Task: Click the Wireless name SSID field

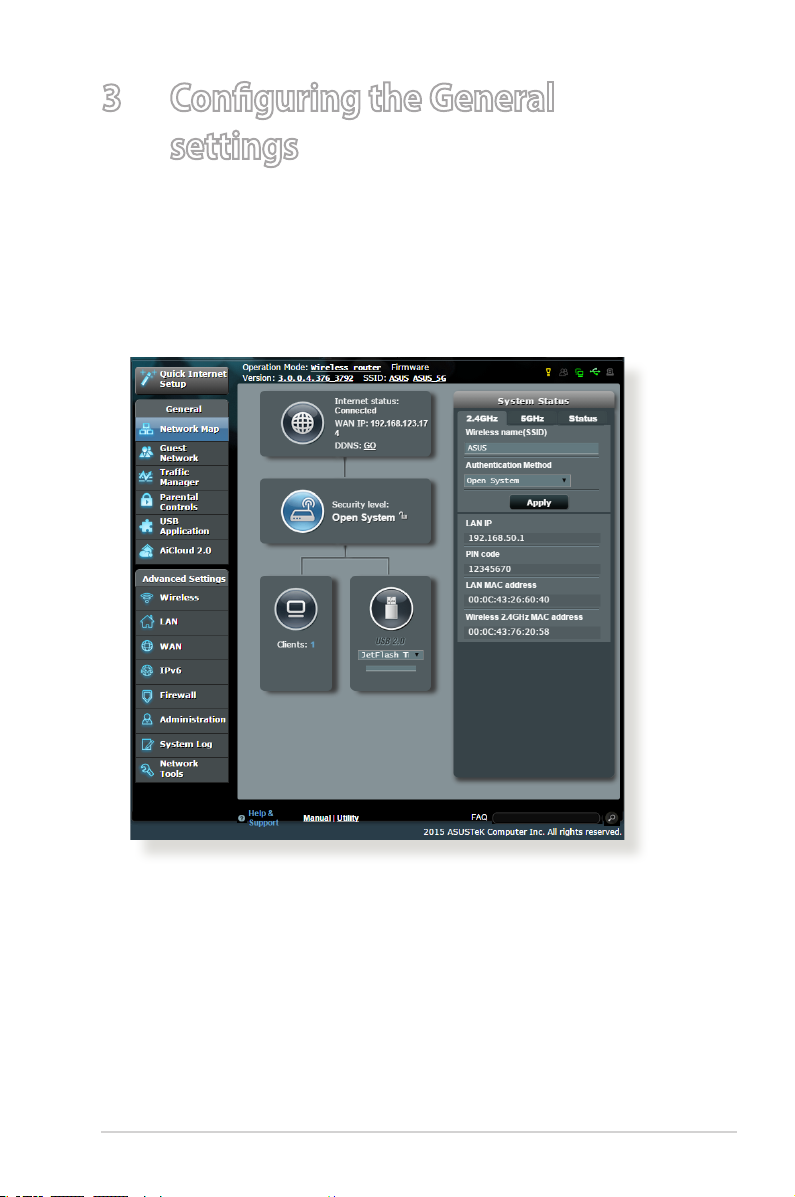Action: click(x=532, y=448)
